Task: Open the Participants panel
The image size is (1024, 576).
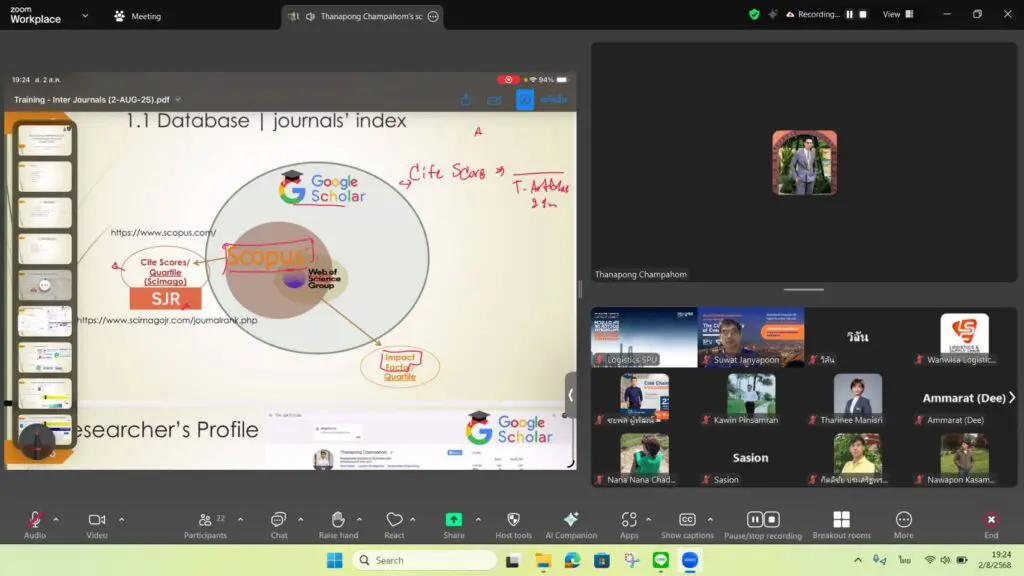Action: 205,524
